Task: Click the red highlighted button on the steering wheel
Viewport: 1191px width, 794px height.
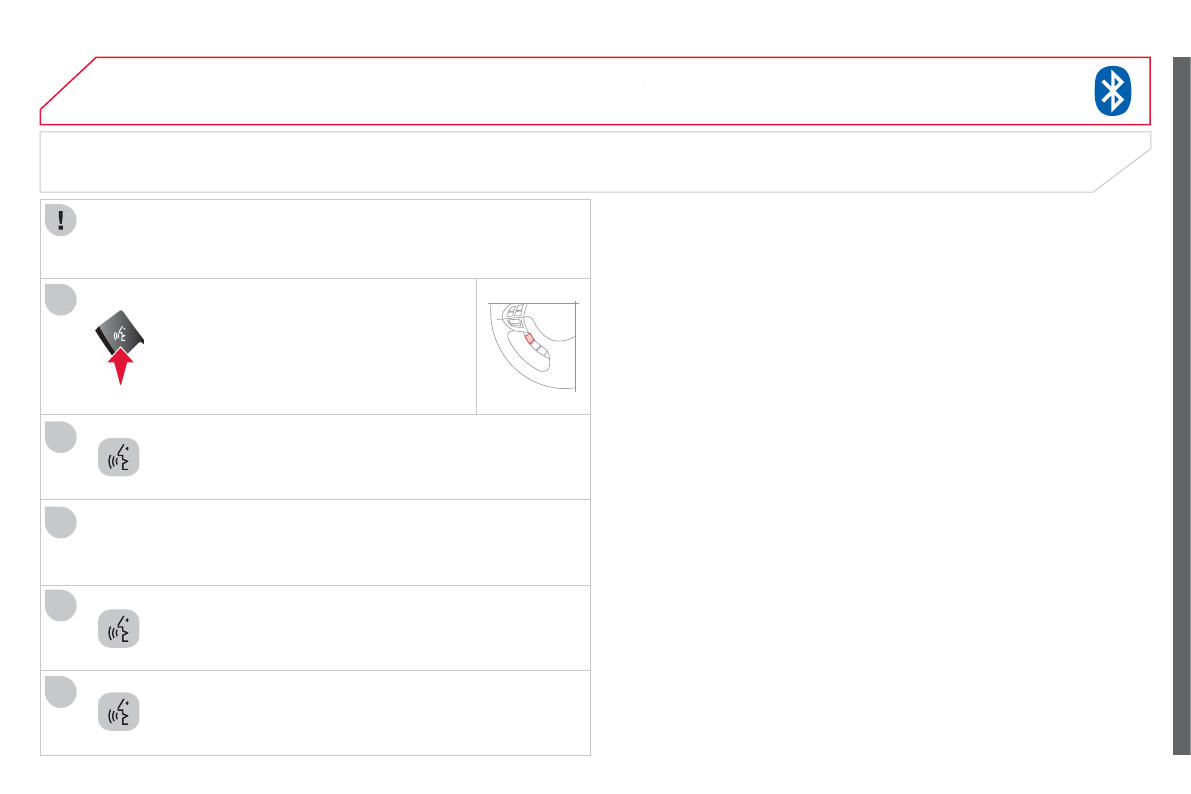Action: click(x=529, y=338)
